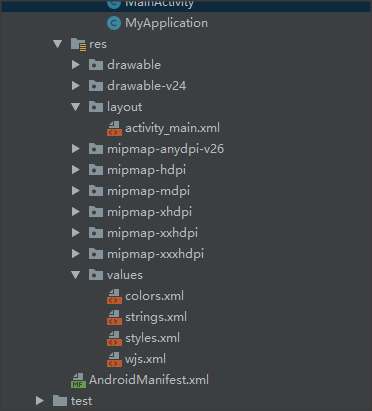
Task: Click the mipmap-mdpi folder icon
Action: pos(96,191)
